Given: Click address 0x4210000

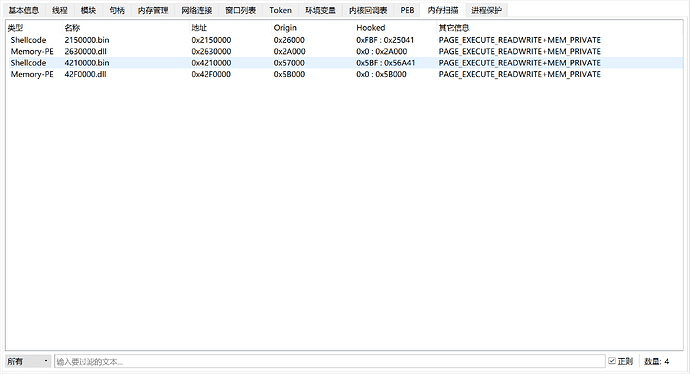Looking at the screenshot, I should tap(211, 63).
